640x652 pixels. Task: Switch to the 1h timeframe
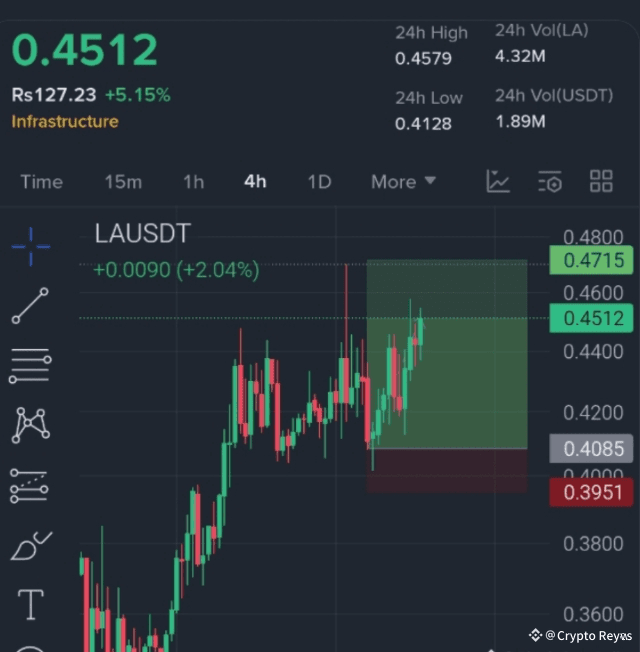194,182
